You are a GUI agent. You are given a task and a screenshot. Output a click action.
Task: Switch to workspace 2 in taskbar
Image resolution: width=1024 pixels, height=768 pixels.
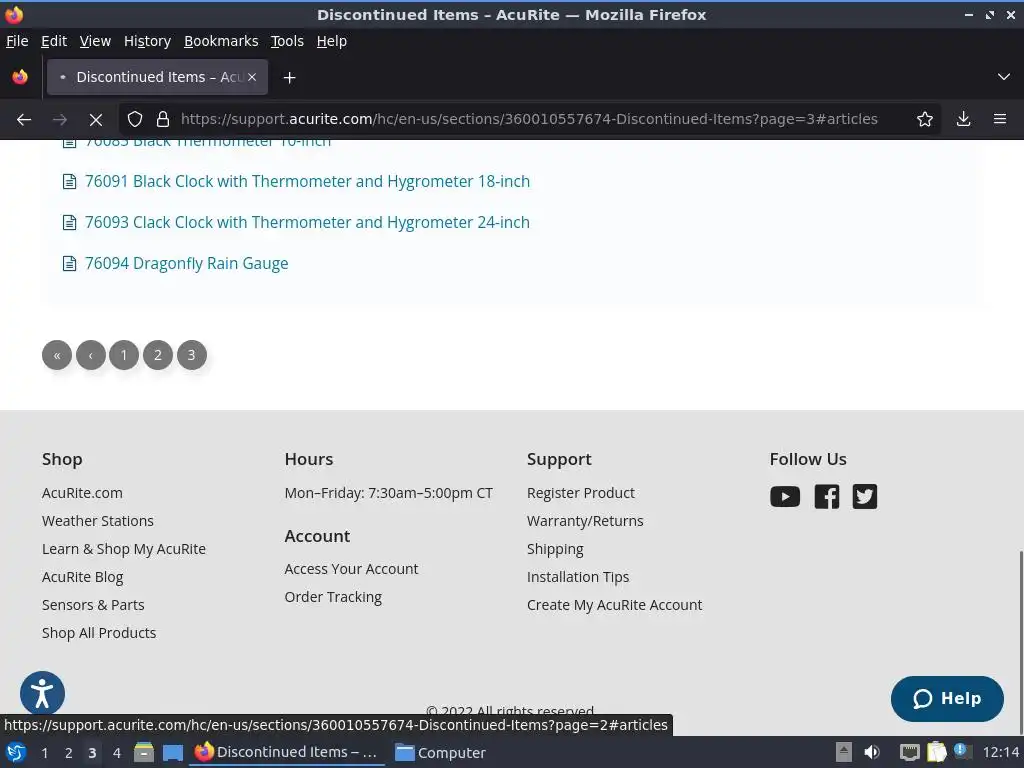[x=69, y=753]
